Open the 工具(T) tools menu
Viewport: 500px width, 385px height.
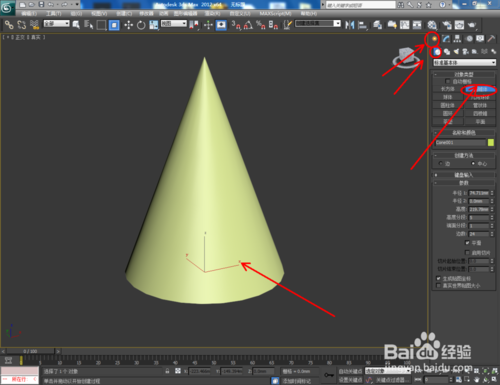[x=54, y=13]
